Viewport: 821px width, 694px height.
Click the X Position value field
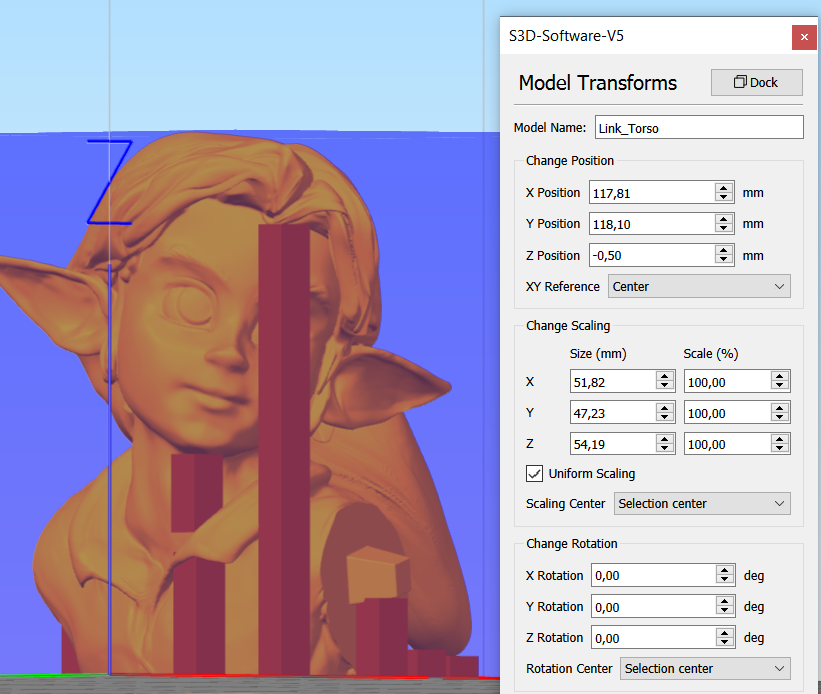click(x=652, y=193)
